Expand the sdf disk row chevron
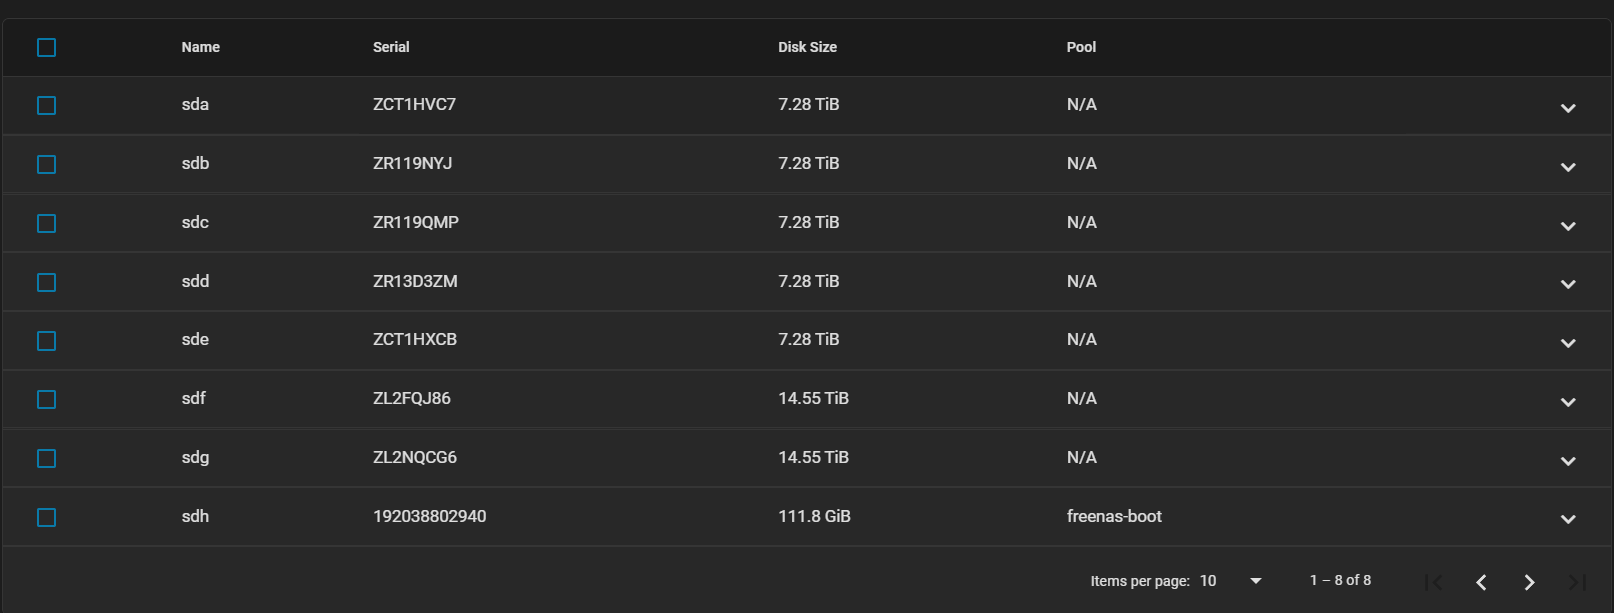 click(1568, 402)
